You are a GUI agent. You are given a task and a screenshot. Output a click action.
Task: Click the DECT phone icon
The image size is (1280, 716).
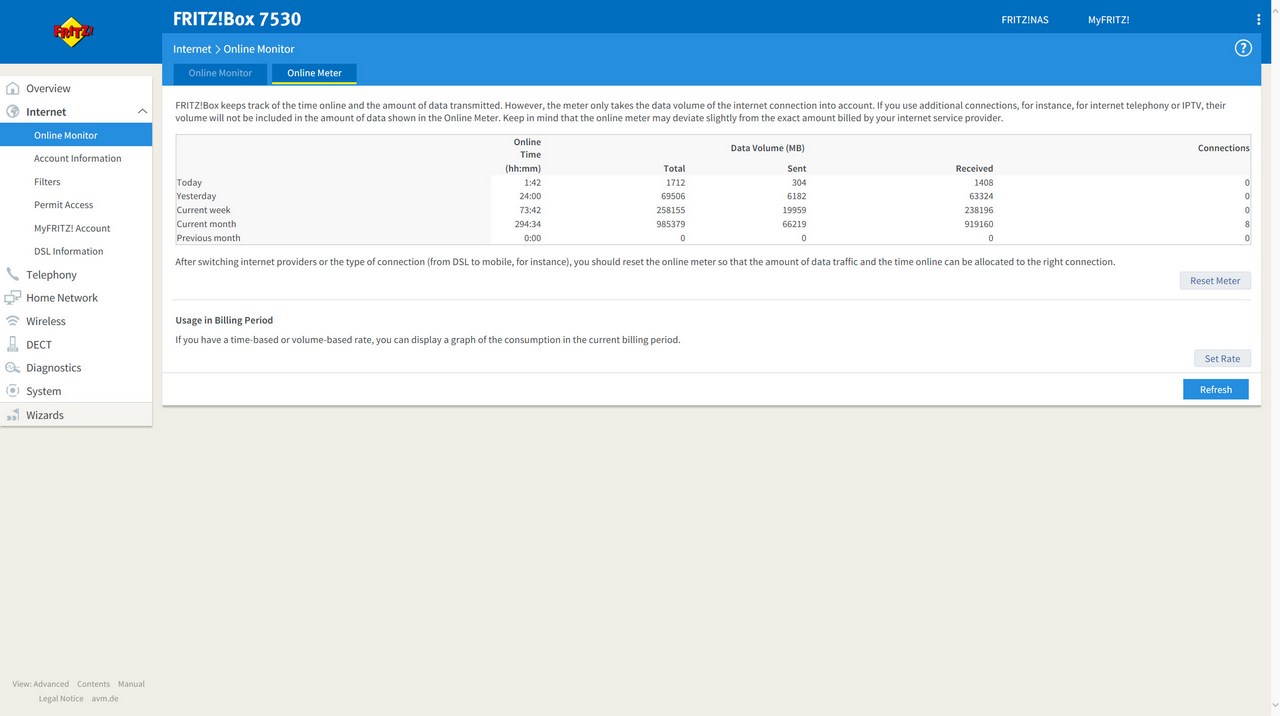(13, 344)
